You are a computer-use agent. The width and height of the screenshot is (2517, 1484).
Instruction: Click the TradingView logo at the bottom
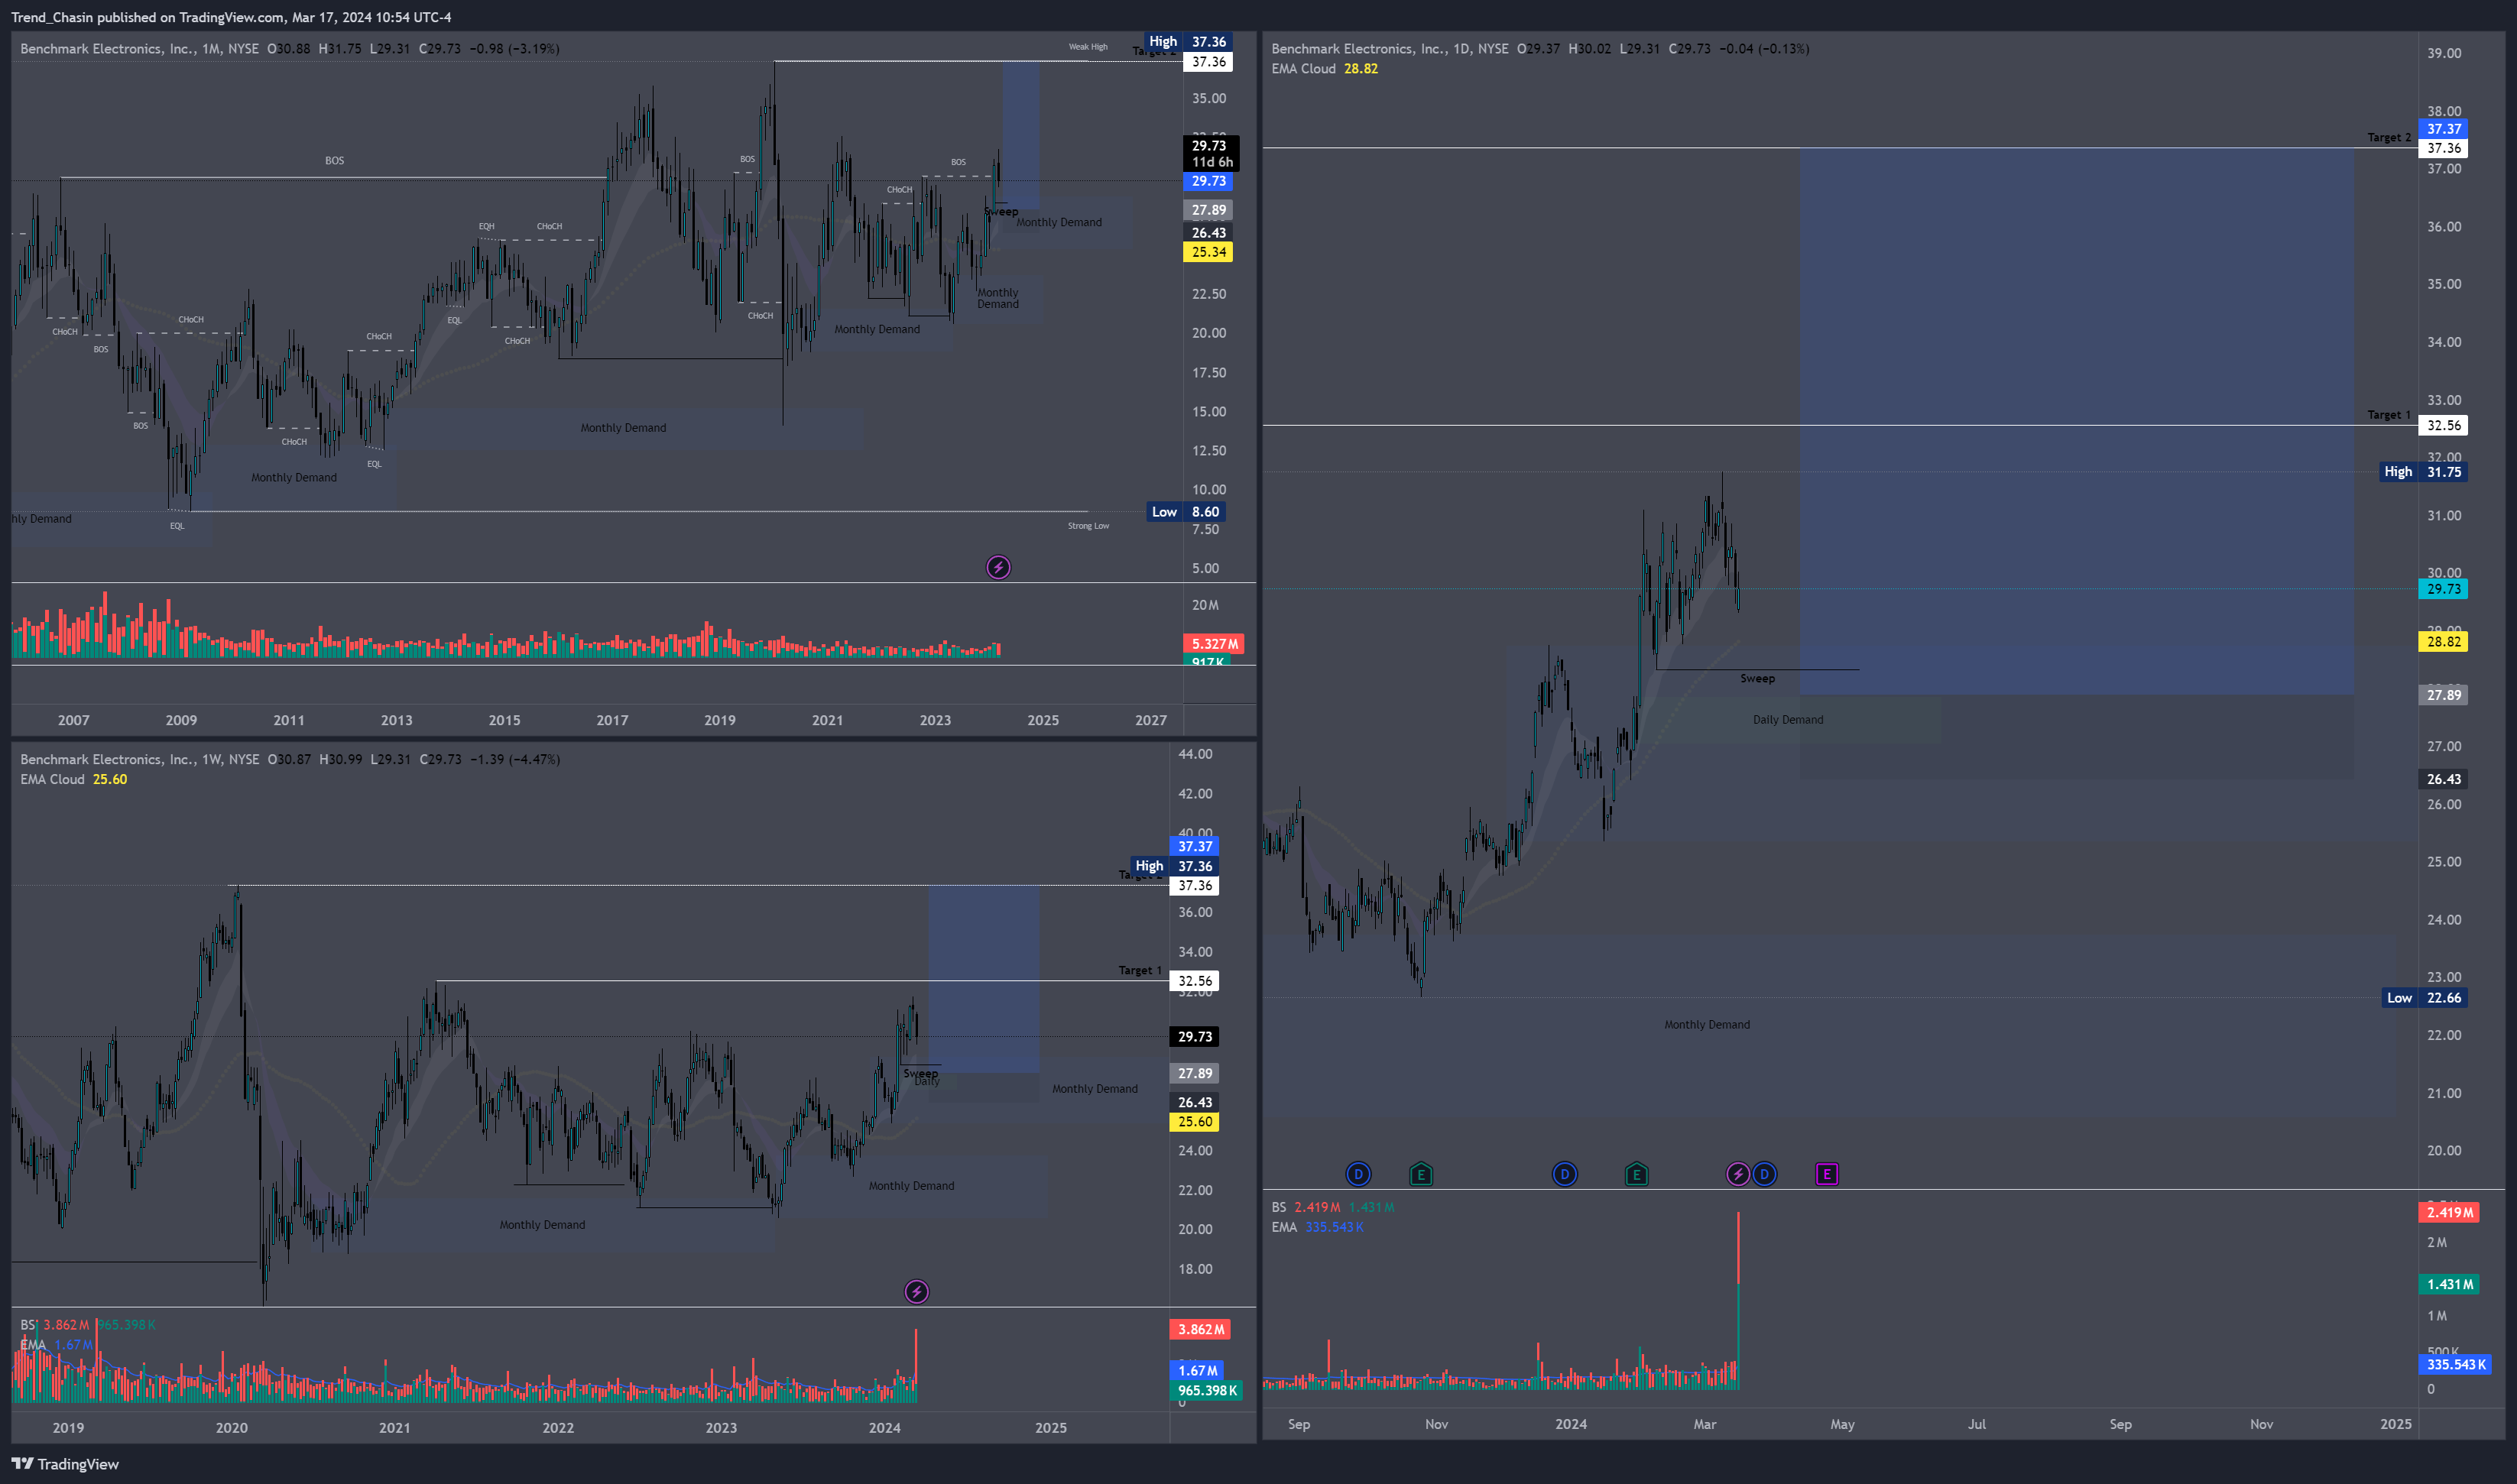65,1464
